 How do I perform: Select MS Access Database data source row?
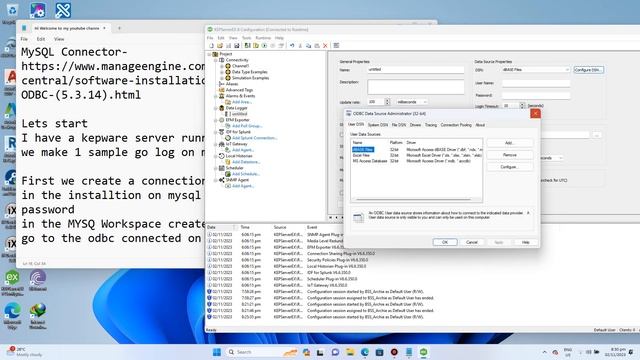(x=417, y=161)
